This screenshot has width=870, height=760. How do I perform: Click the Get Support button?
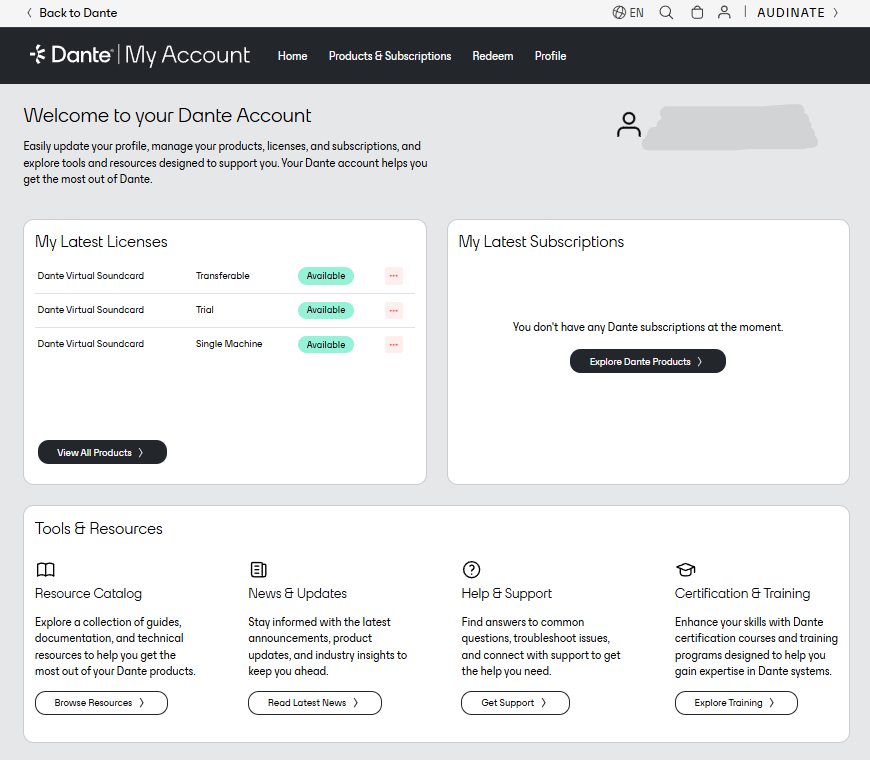[x=515, y=703]
